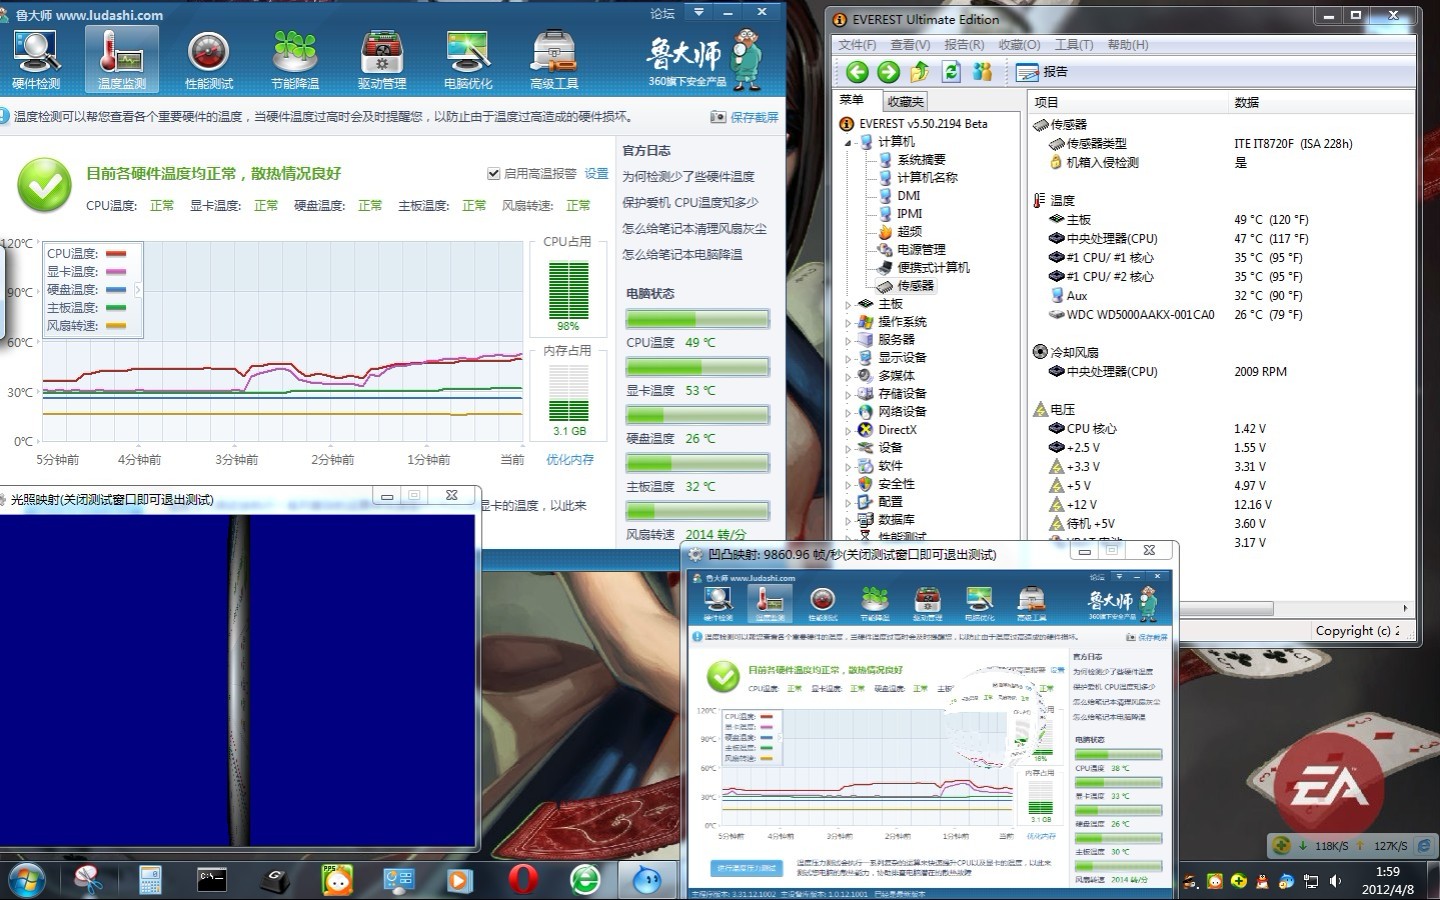Click the 论坛 forum link in Ludashi
This screenshot has width=1440, height=900.
[662, 13]
